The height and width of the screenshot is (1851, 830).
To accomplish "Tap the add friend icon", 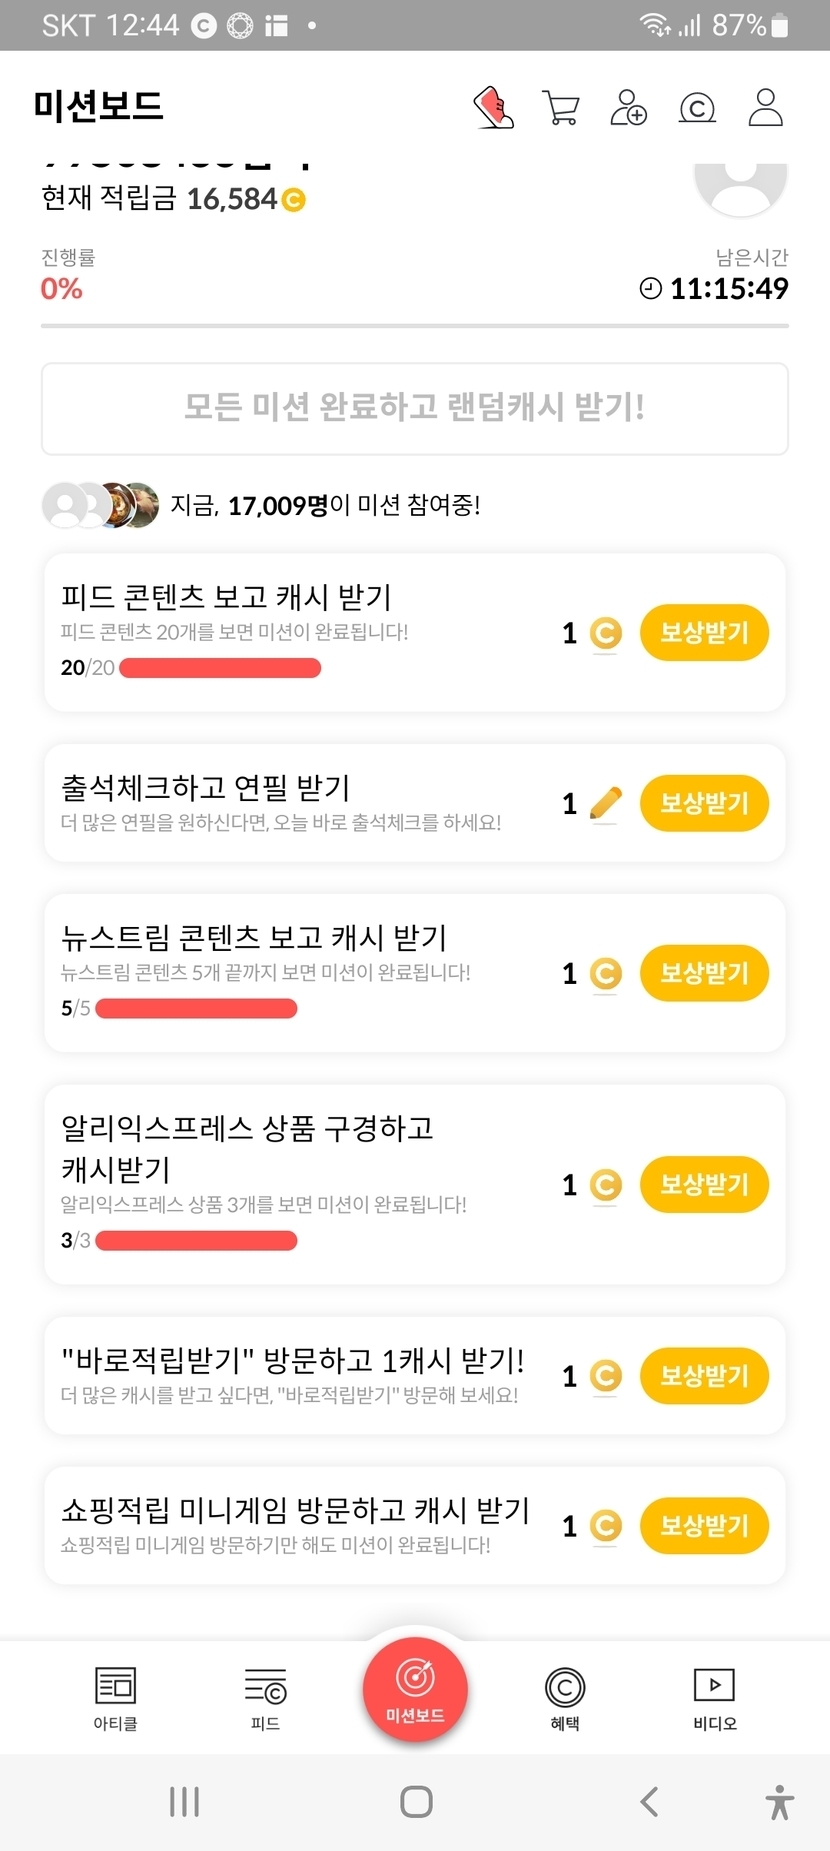I will 628,107.
